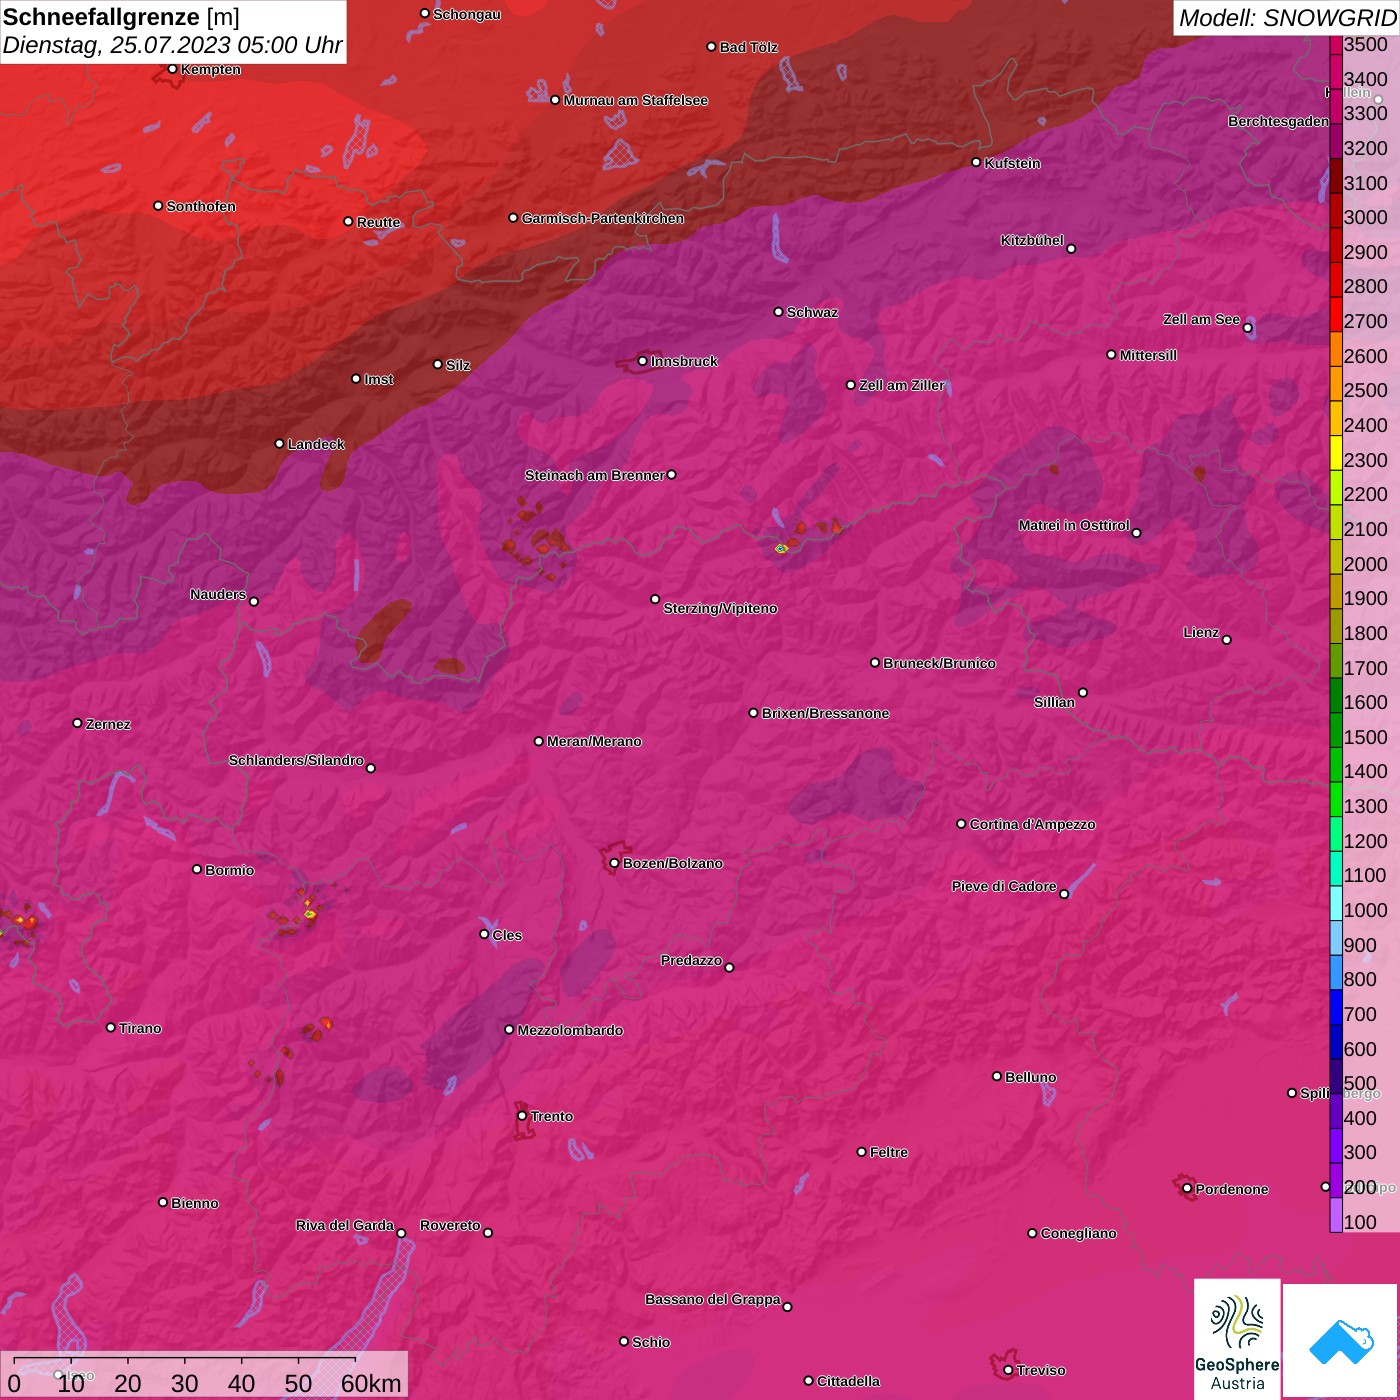Viewport: 1400px width, 1400px height.
Task: Select the Kufstein location marker
Action: (x=977, y=162)
